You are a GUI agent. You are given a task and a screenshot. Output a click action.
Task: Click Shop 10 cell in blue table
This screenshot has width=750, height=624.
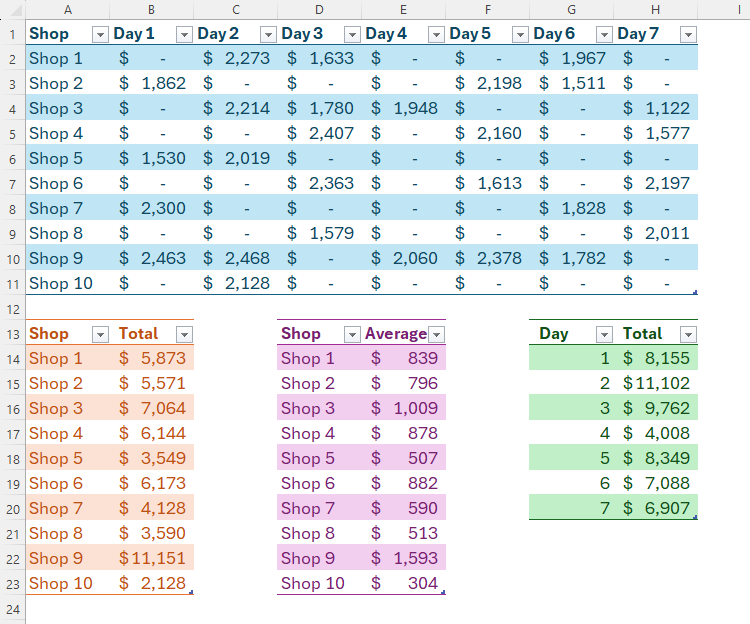click(67, 283)
